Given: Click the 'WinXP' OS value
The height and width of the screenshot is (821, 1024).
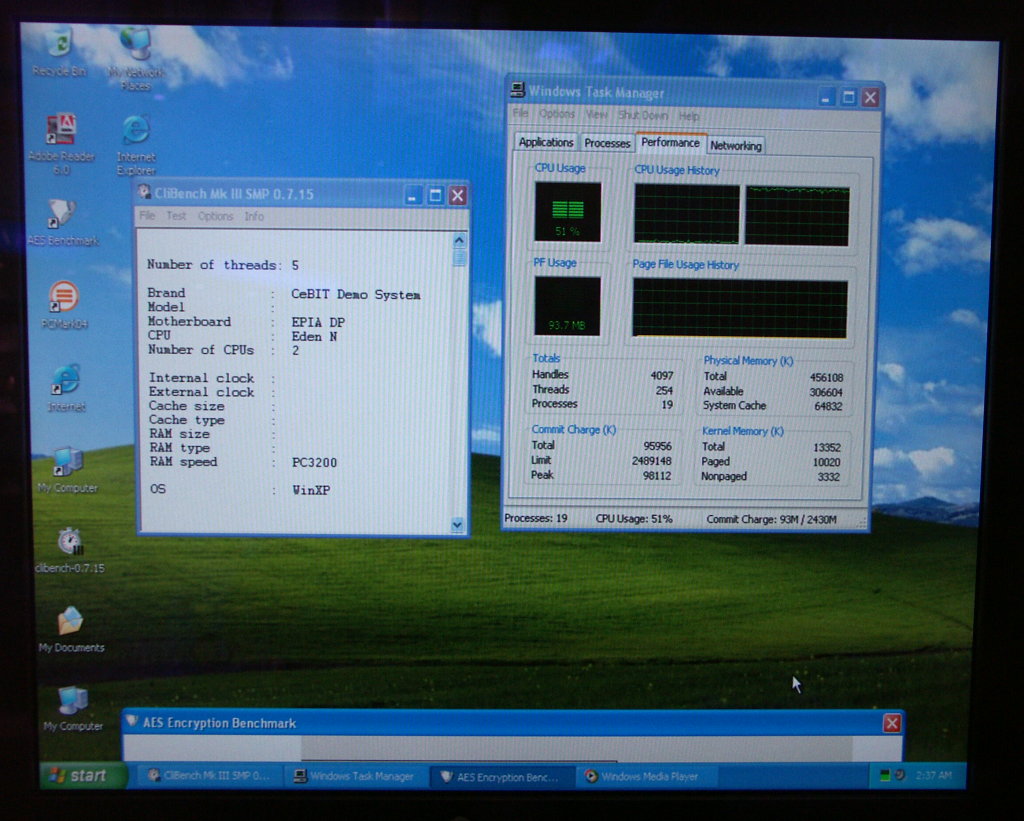Looking at the screenshot, I should pos(311,490).
